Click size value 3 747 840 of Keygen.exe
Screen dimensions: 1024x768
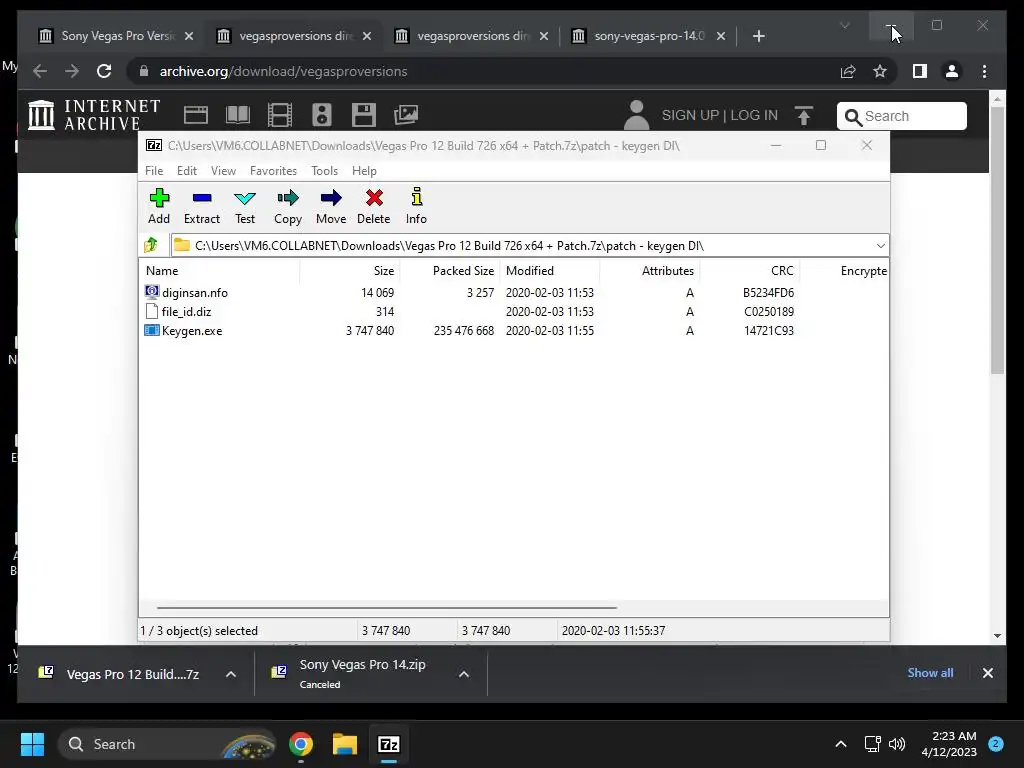[370, 330]
